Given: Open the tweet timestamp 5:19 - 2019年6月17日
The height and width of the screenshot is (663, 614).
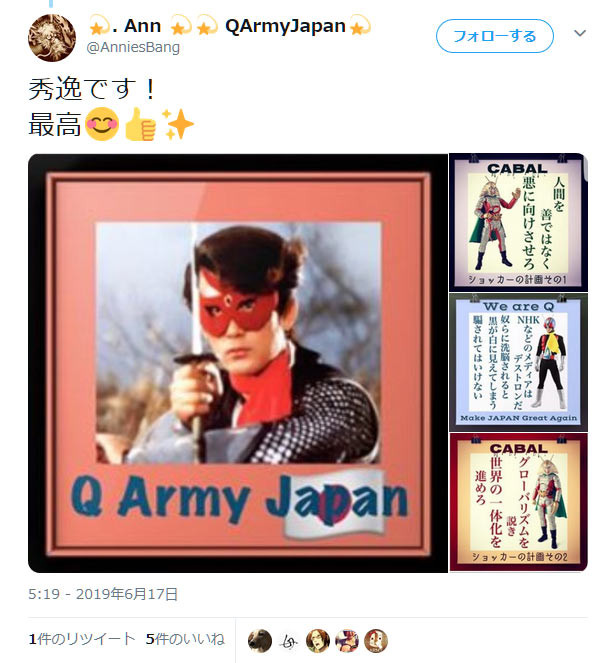Looking at the screenshot, I should click(x=103, y=594).
